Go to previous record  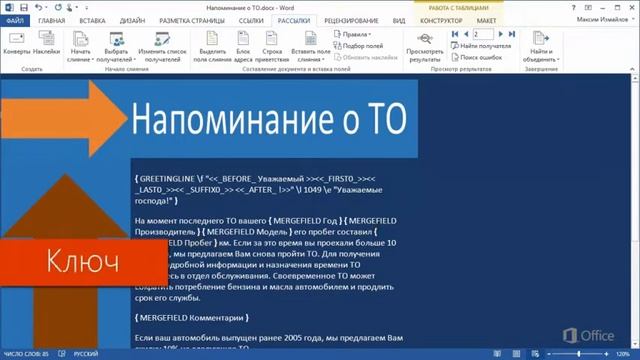coord(466,34)
